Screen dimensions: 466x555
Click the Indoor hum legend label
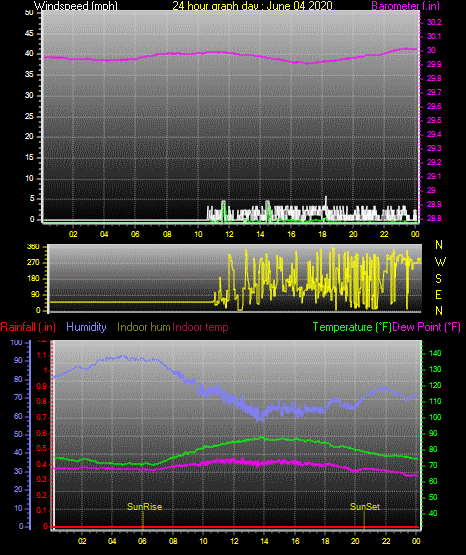[x=144, y=327]
